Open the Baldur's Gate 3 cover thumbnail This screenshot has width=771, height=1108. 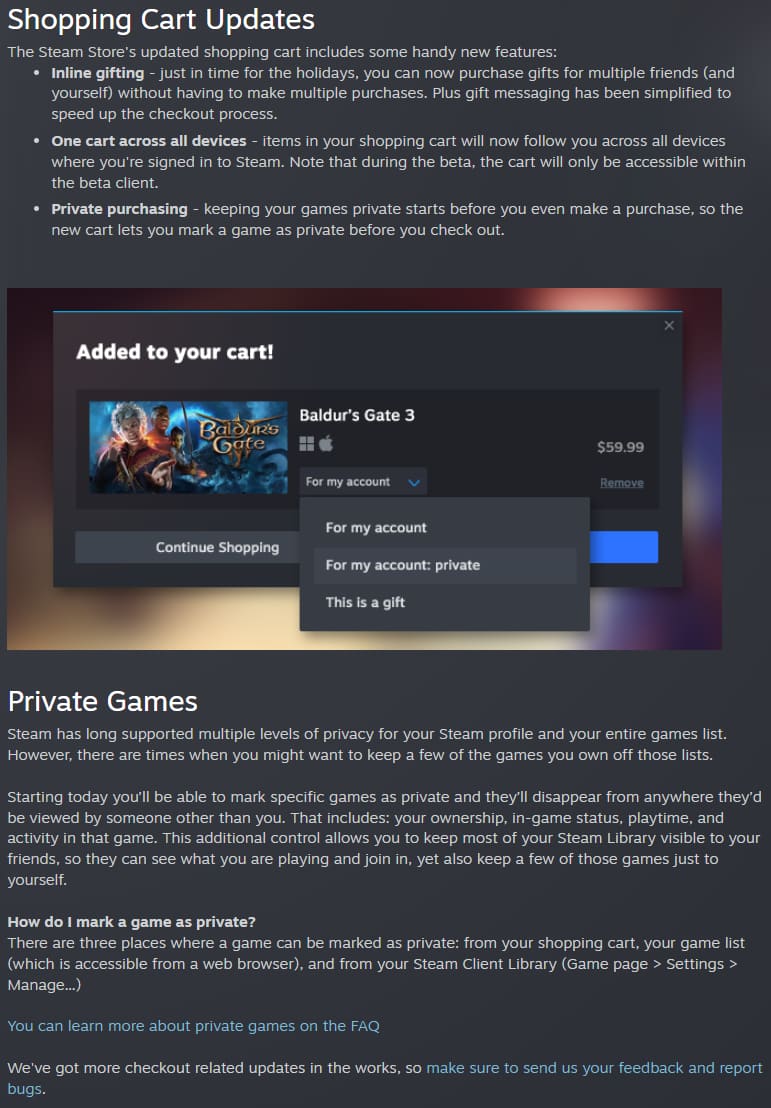tap(189, 447)
